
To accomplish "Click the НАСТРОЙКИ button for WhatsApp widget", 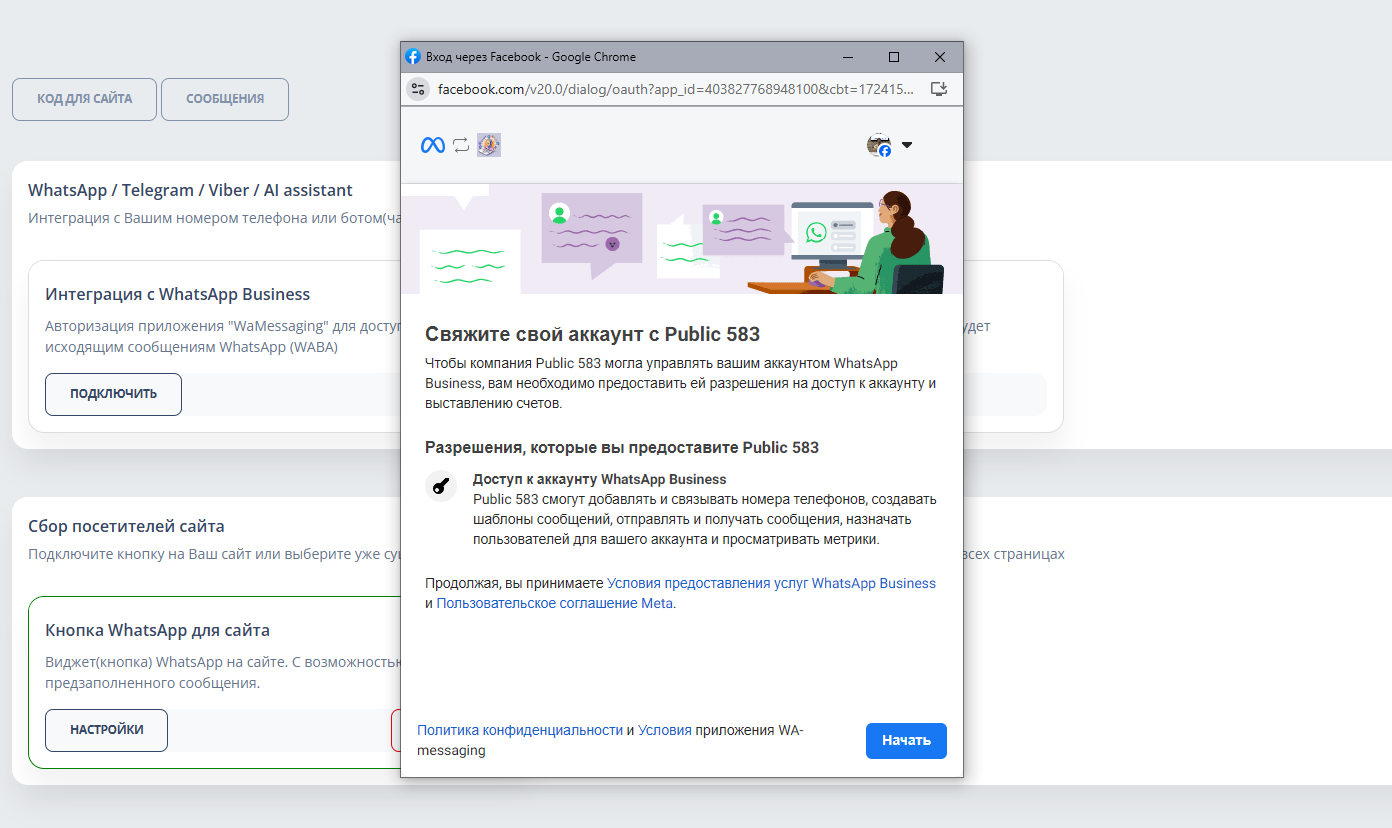I will tap(106, 730).
